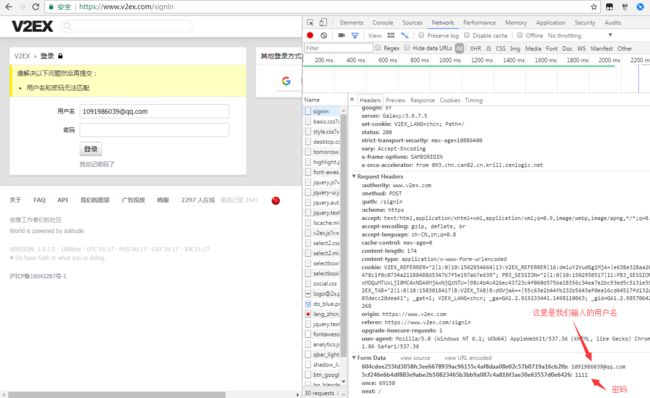Filter requests by Img
Screen dimensions: 650x398
pos(515,49)
